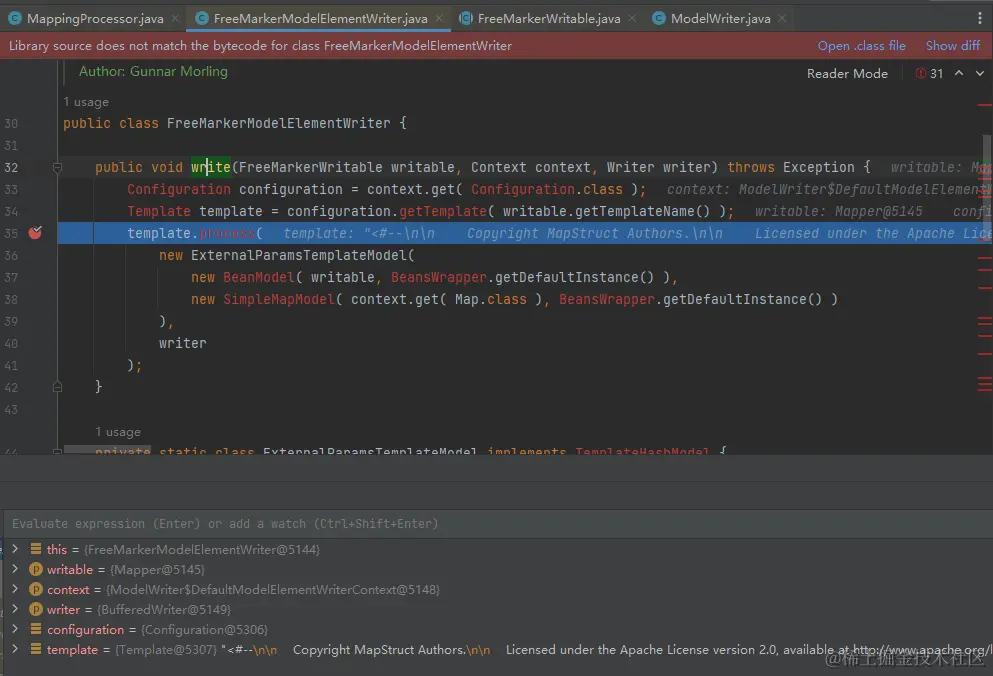This screenshot has width=993, height=676.
Task: Collapse the write method fold on line 32
Action: coord(57,168)
